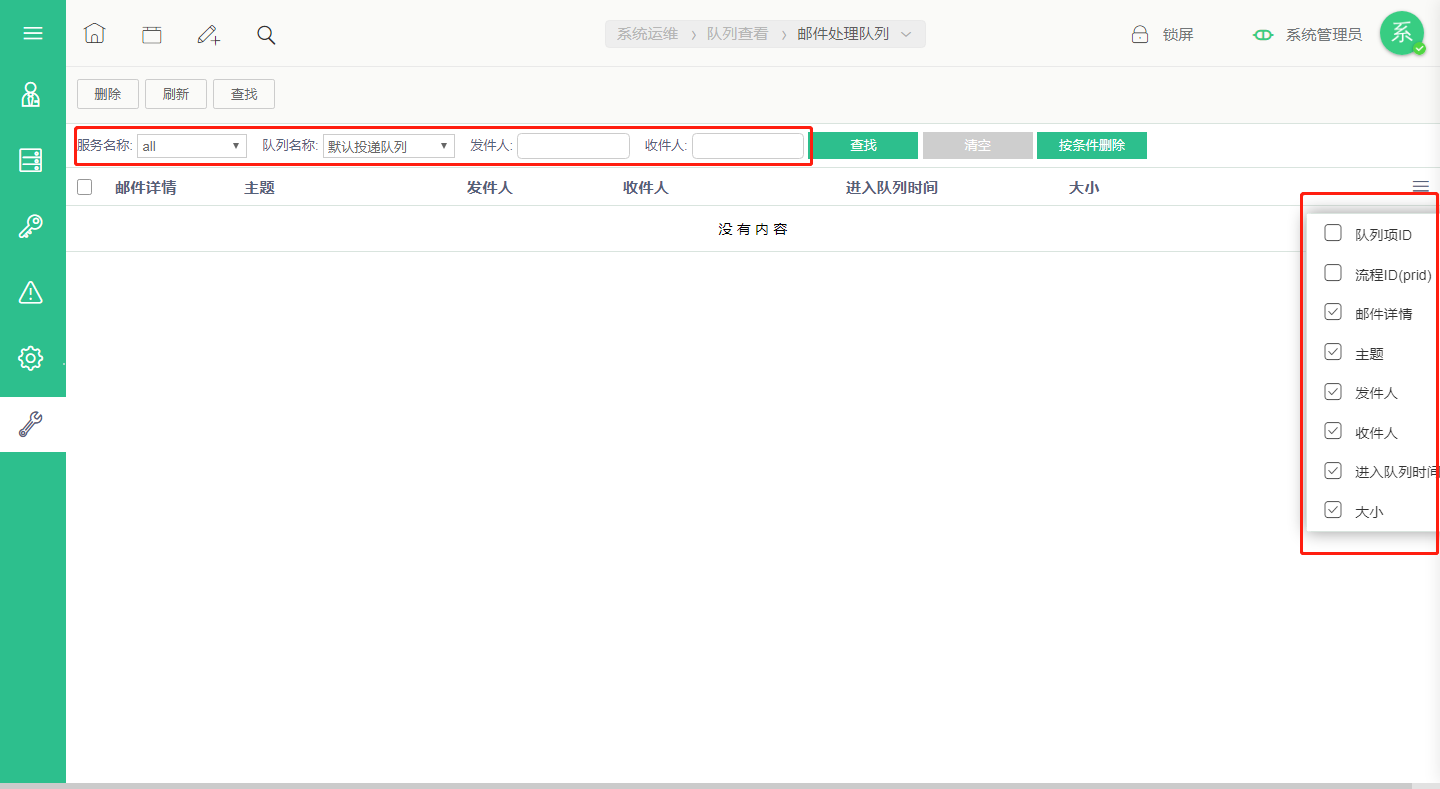Focus the 发件人 input field

point(574,146)
